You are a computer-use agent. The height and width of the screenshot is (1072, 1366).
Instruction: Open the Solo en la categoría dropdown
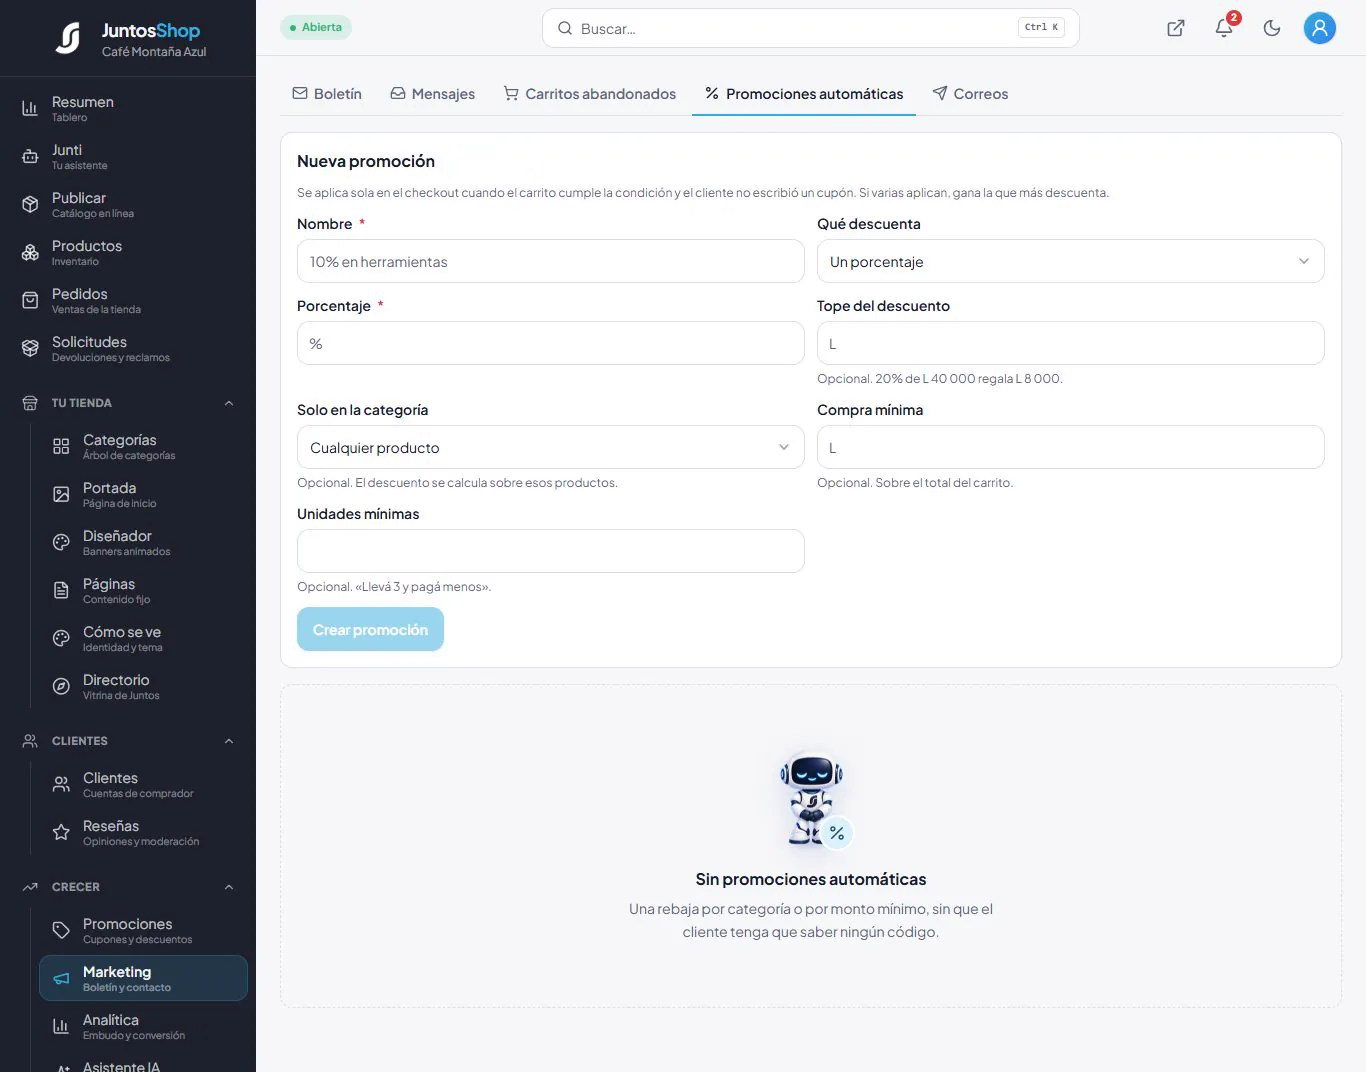(x=550, y=447)
